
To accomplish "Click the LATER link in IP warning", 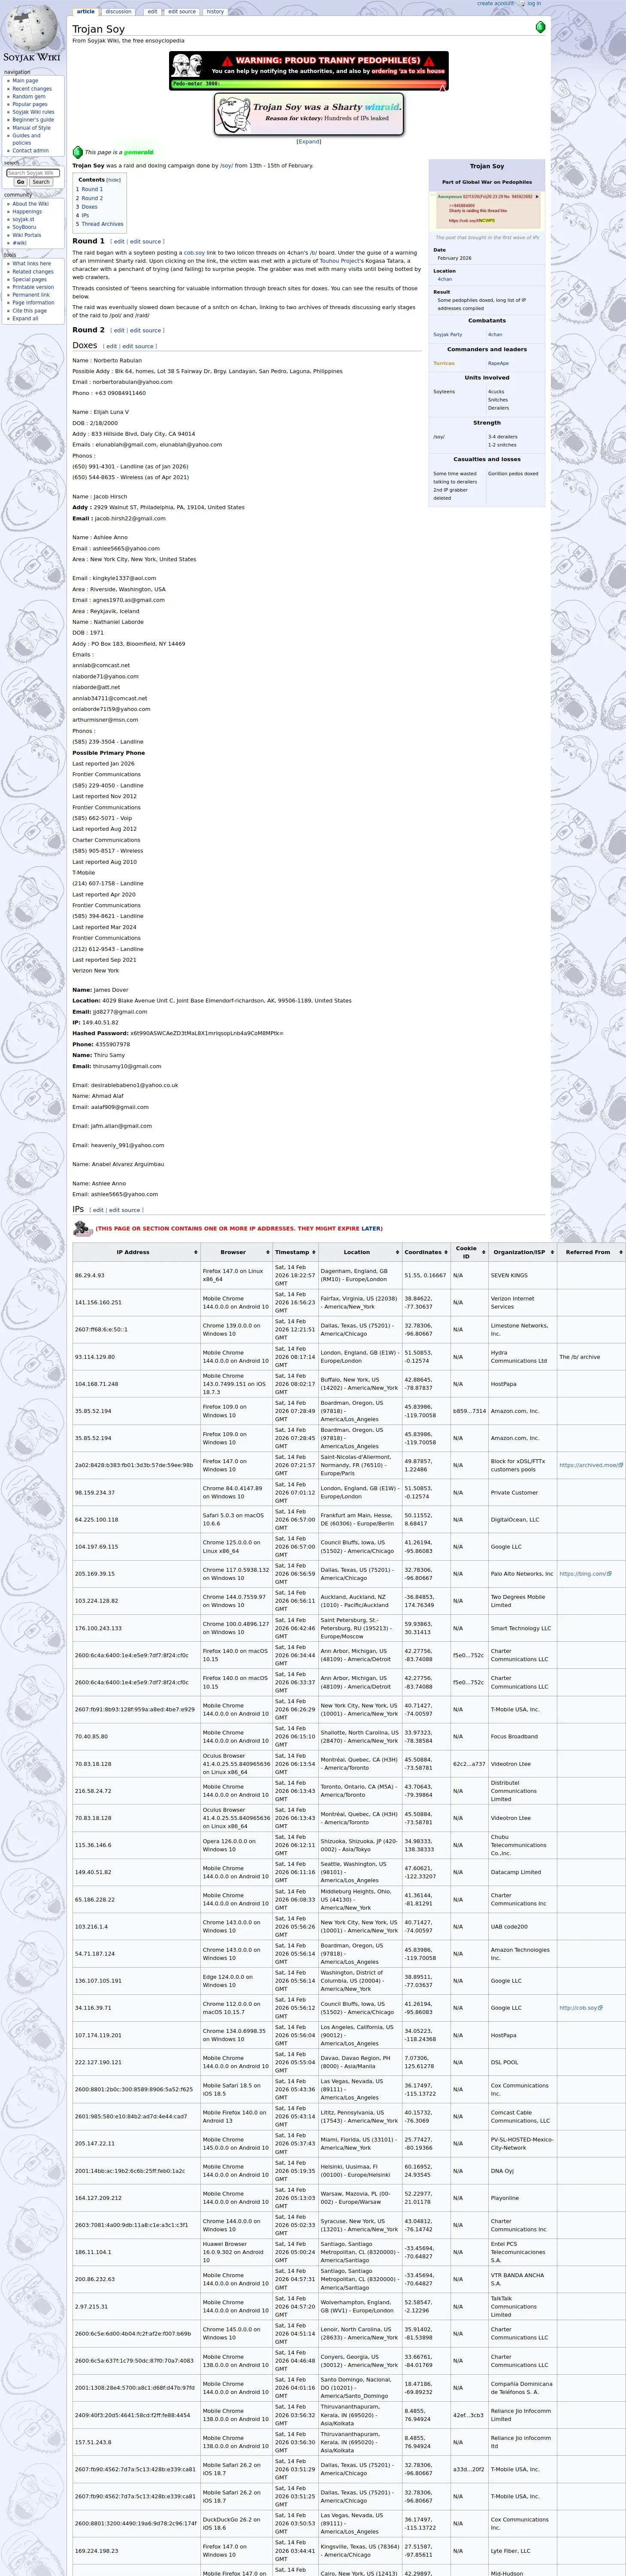I will click(371, 1229).
